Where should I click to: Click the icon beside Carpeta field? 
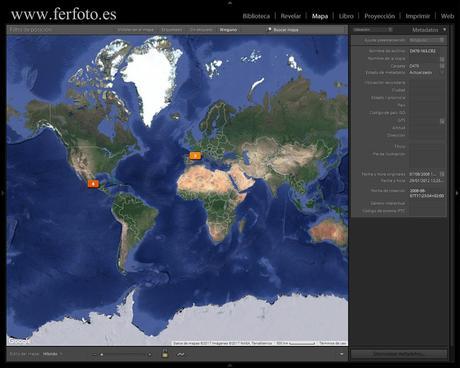click(x=442, y=66)
